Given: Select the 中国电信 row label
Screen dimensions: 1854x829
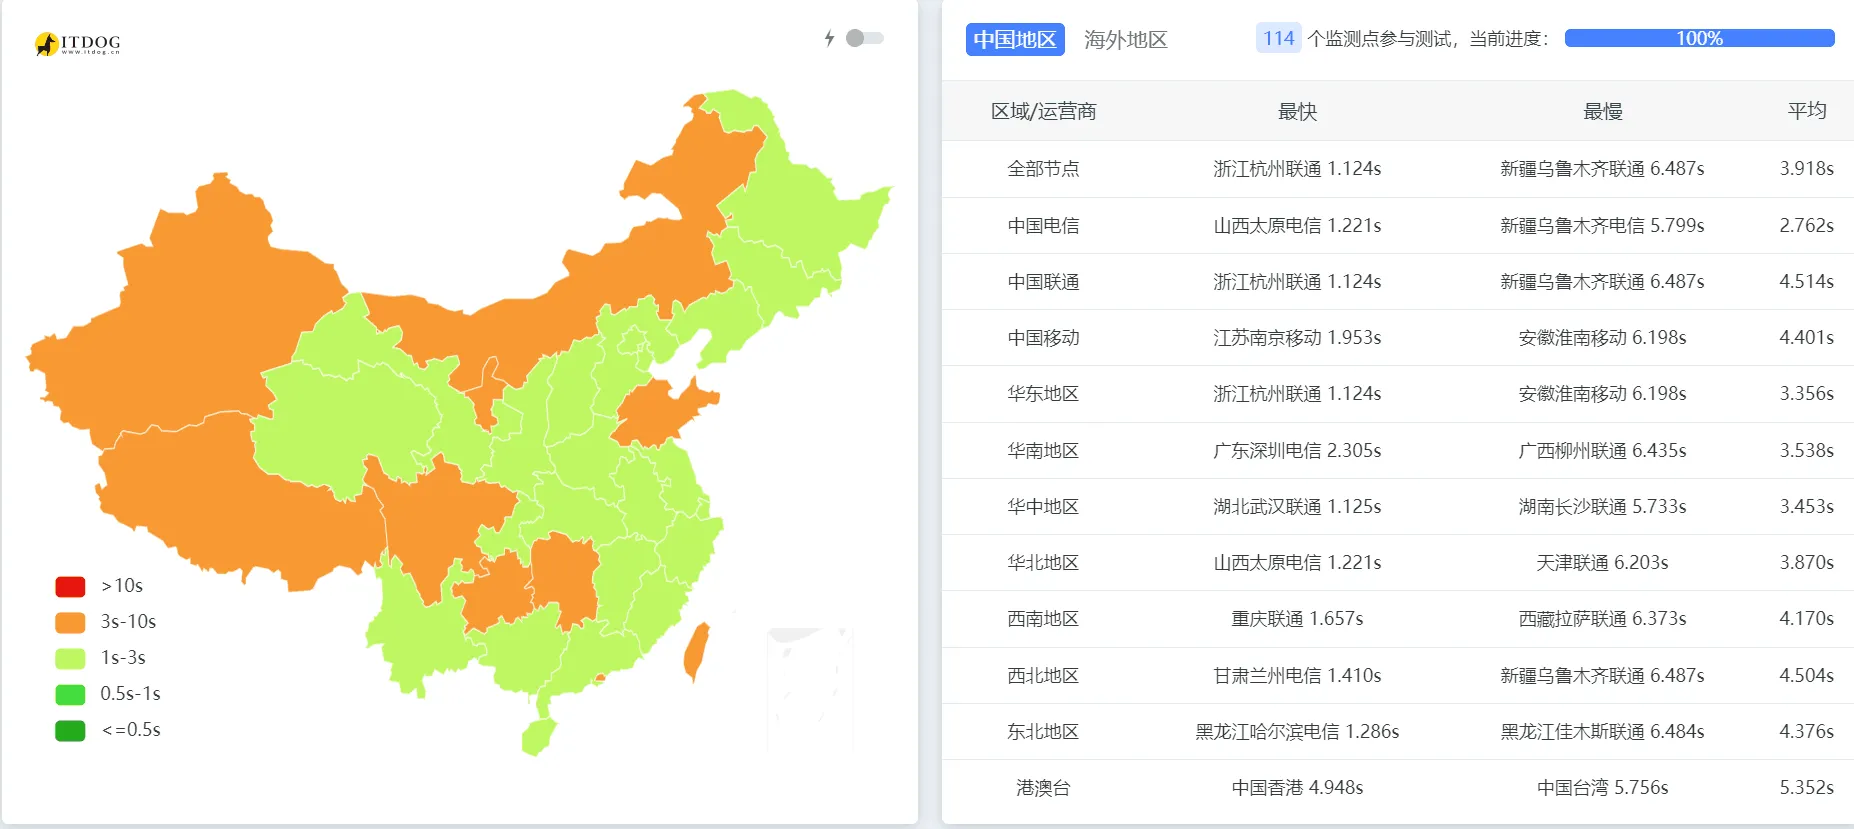Looking at the screenshot, I should 1043,225.
